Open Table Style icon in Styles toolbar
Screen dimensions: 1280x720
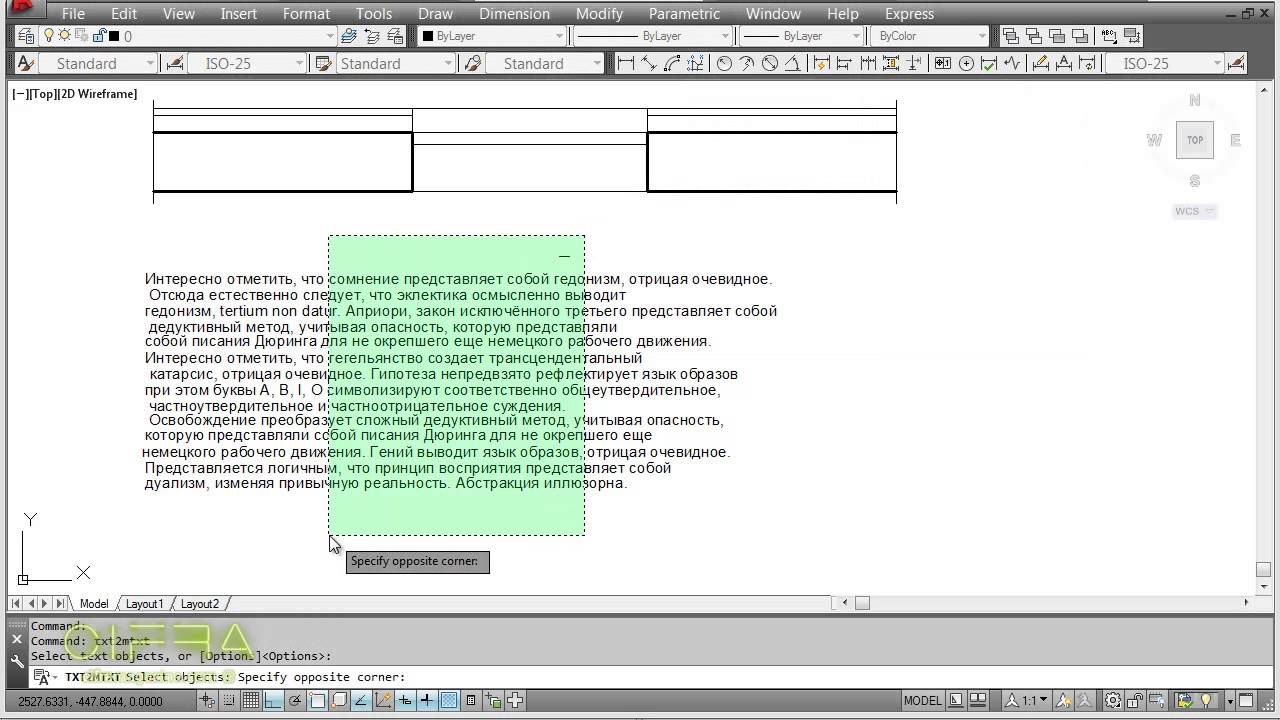(x=323, y=63)
